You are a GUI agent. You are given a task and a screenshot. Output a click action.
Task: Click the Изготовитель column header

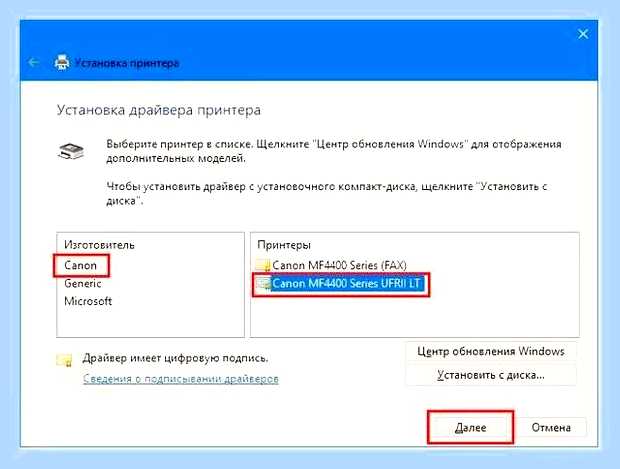point(99,245)
